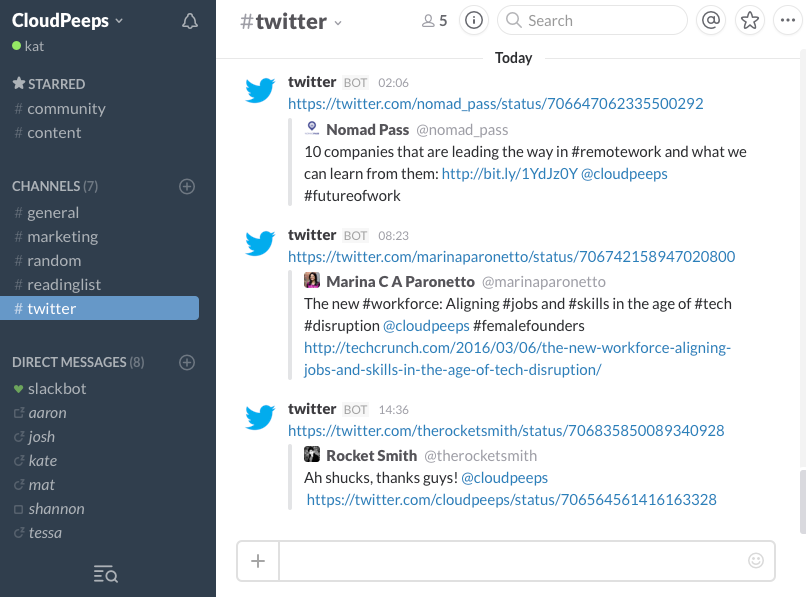The width and height of the screenshot is (806, 597).
Task: Open starred items star icon
Action: point(750,21)
